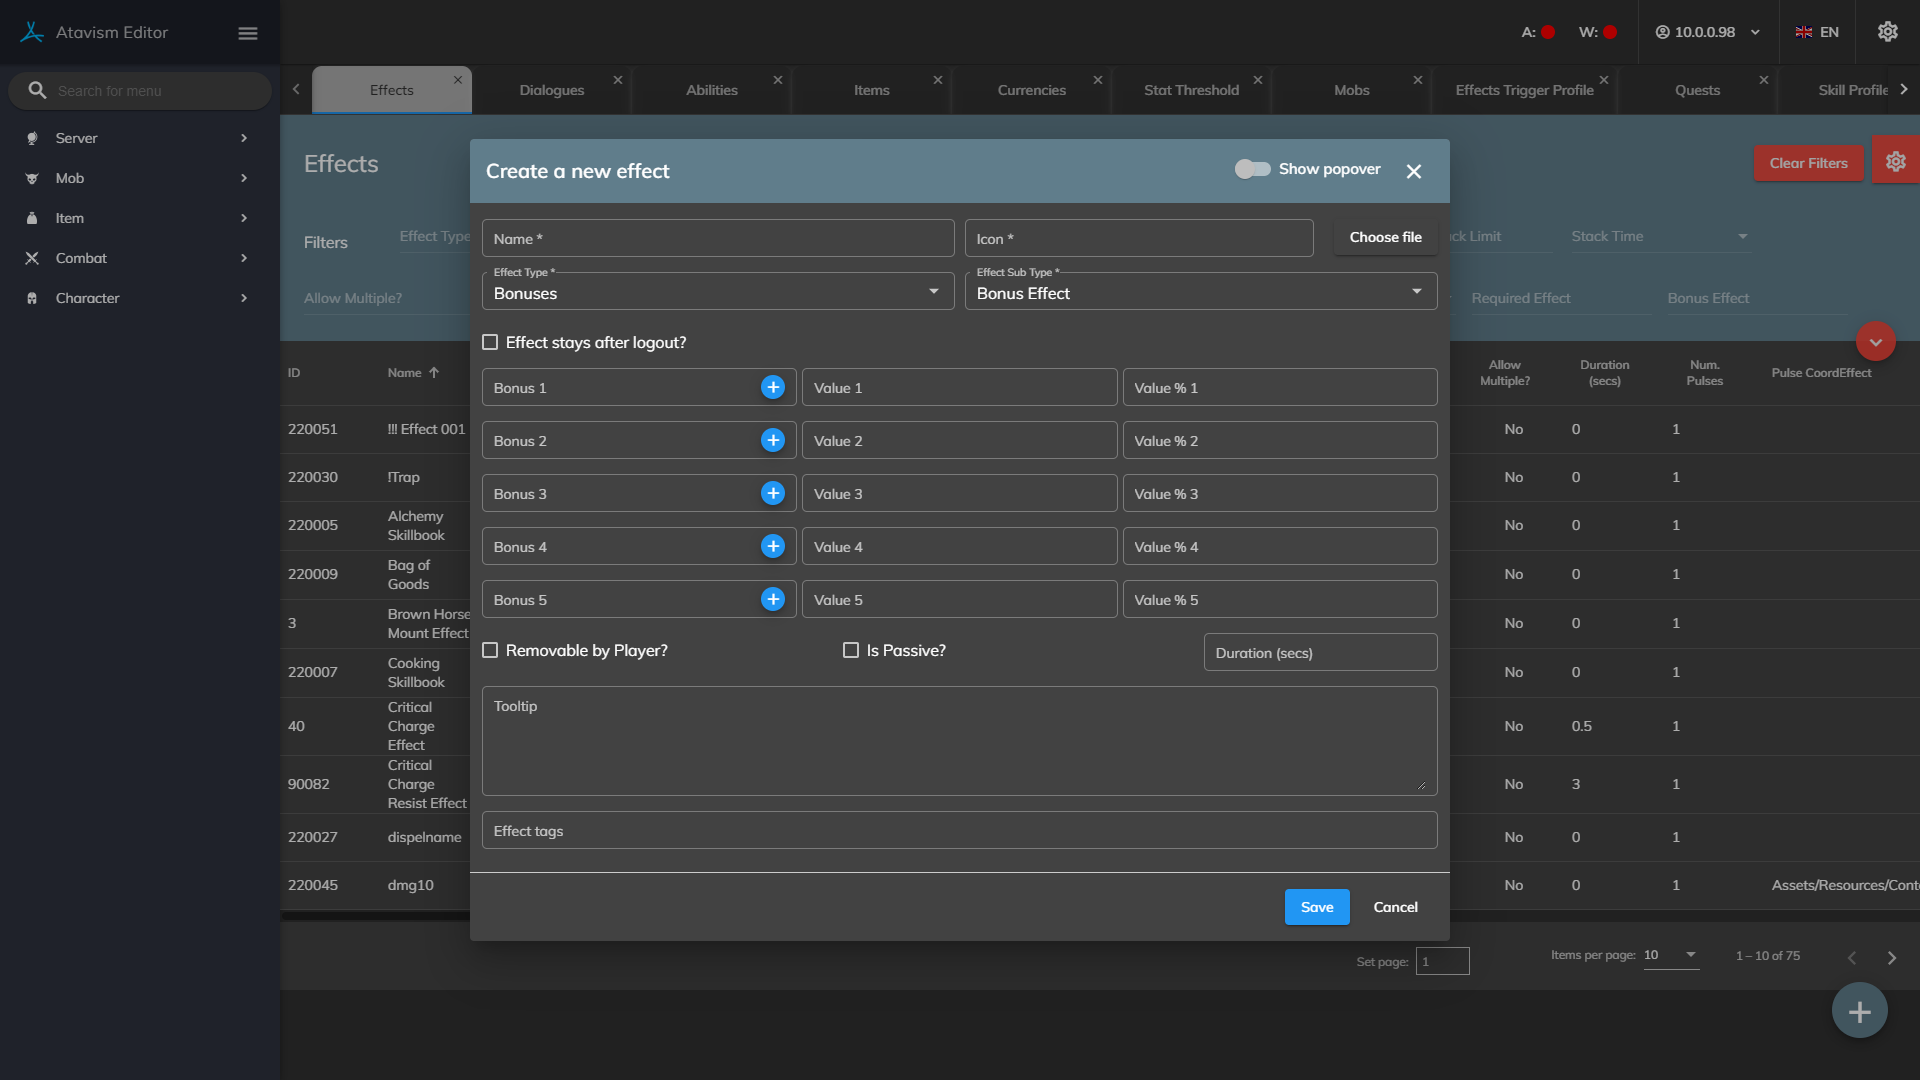Click the Save button
Image resolution: width=1920 pixels, height=1080 pixels.
1316,907
